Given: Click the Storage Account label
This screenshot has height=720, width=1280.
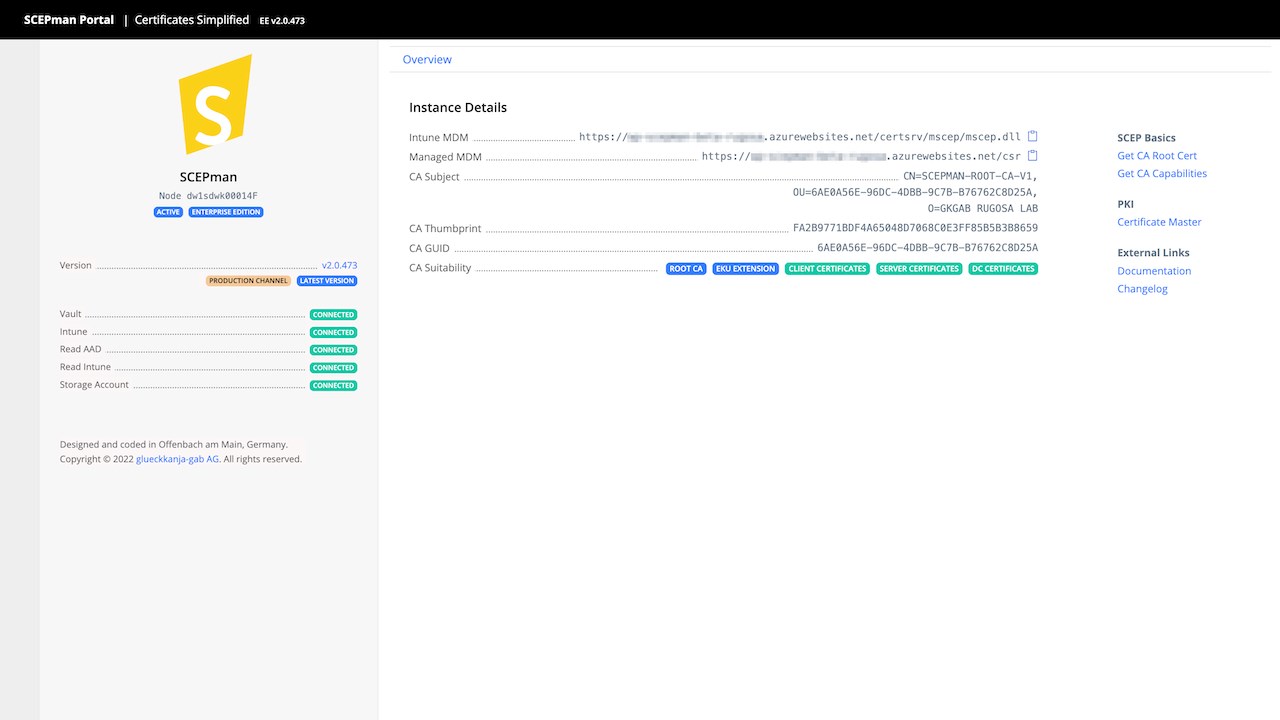Looking at the screenshot, I should (x=94, y=385).
